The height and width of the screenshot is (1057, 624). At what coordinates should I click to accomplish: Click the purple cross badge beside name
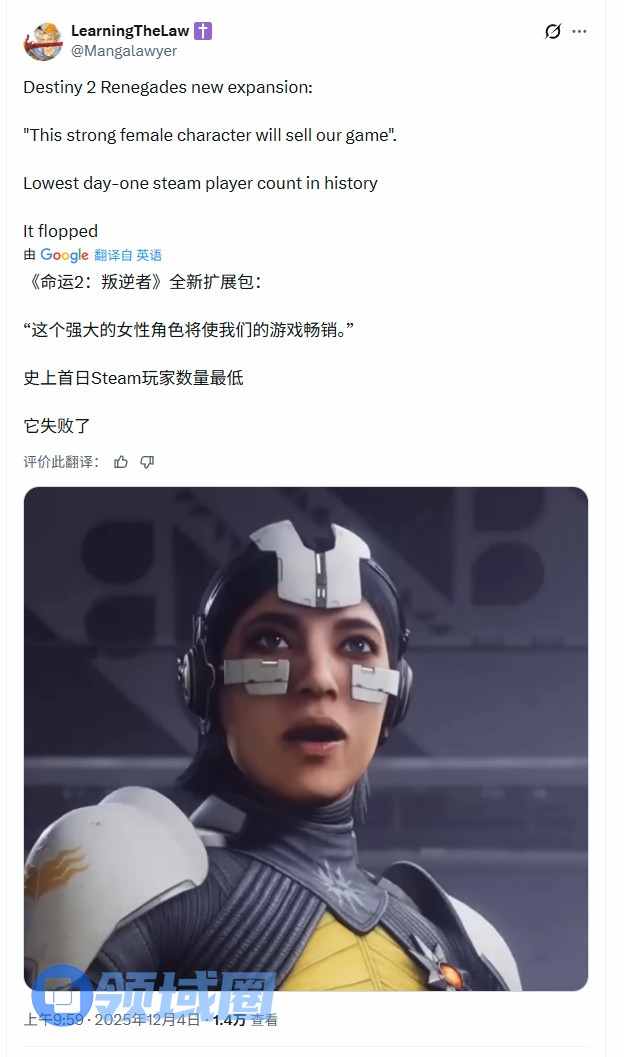(x=203, y=30)
